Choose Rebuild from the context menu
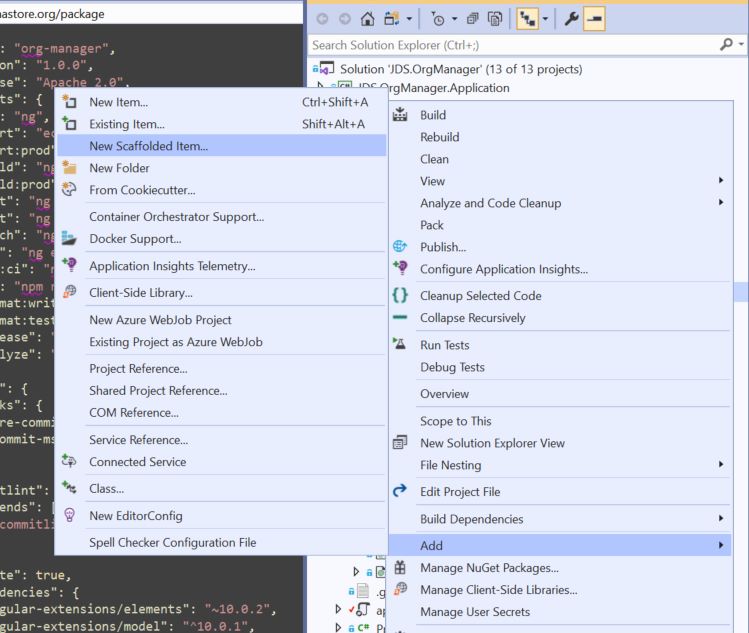 click(x=560, y=137)
